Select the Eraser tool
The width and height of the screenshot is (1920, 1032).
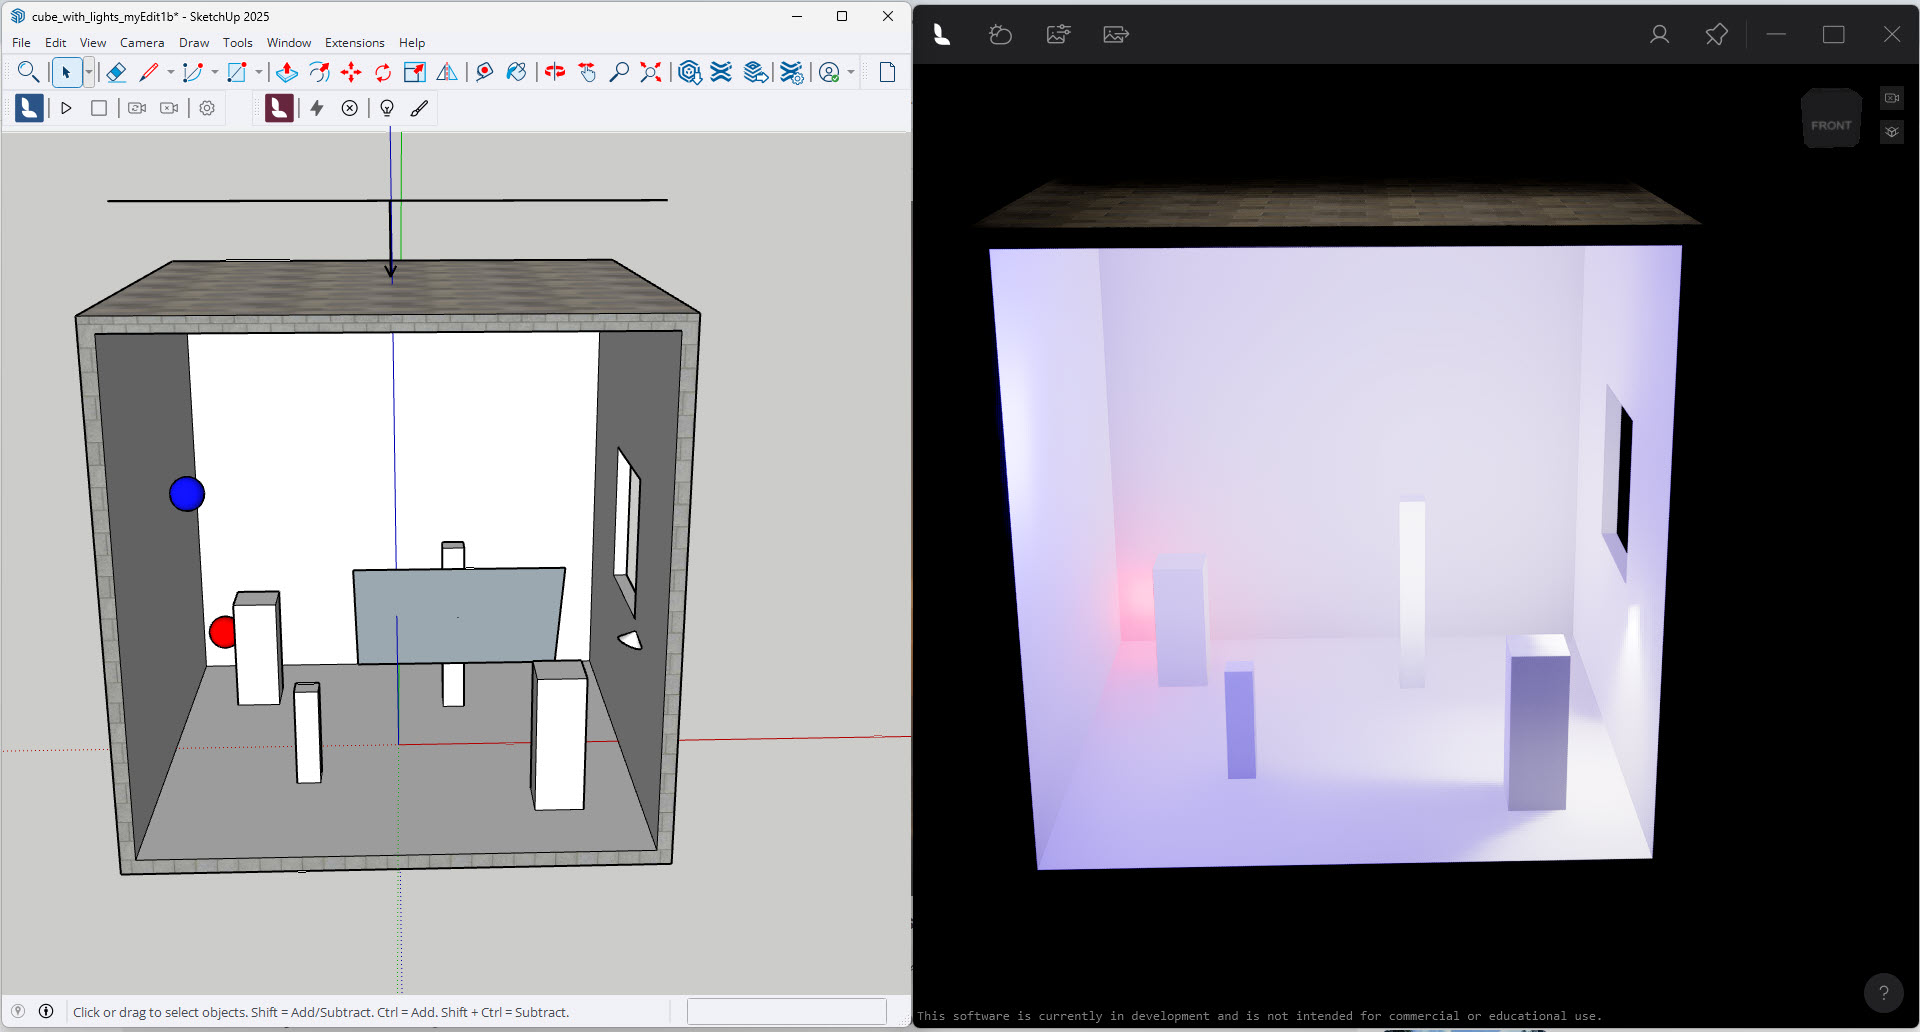pyautogui.click(x=117, y=72)
